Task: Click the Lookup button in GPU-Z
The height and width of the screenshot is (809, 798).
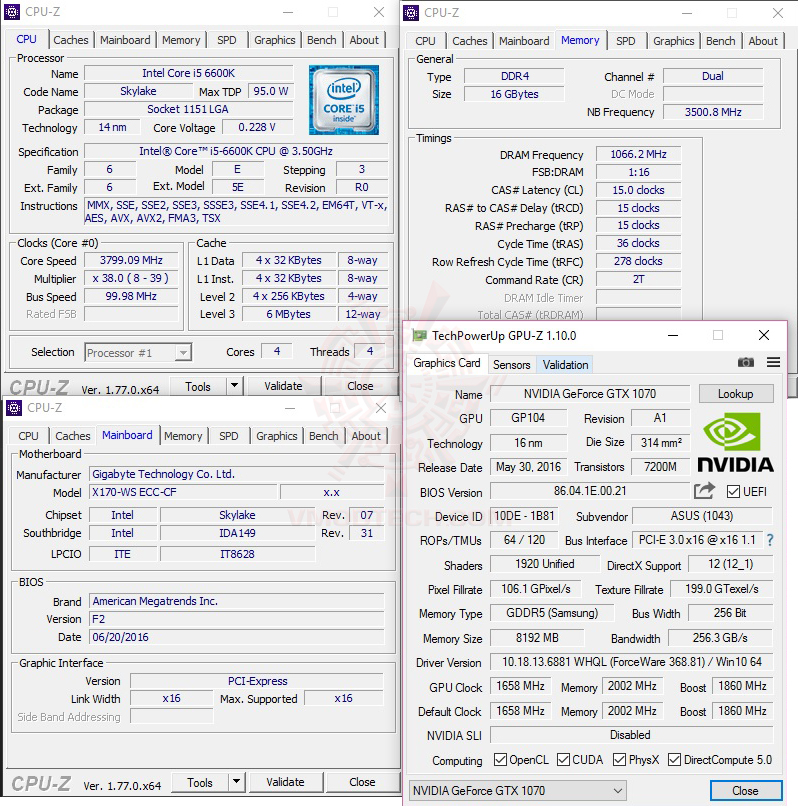Action: tap(736, 394)
